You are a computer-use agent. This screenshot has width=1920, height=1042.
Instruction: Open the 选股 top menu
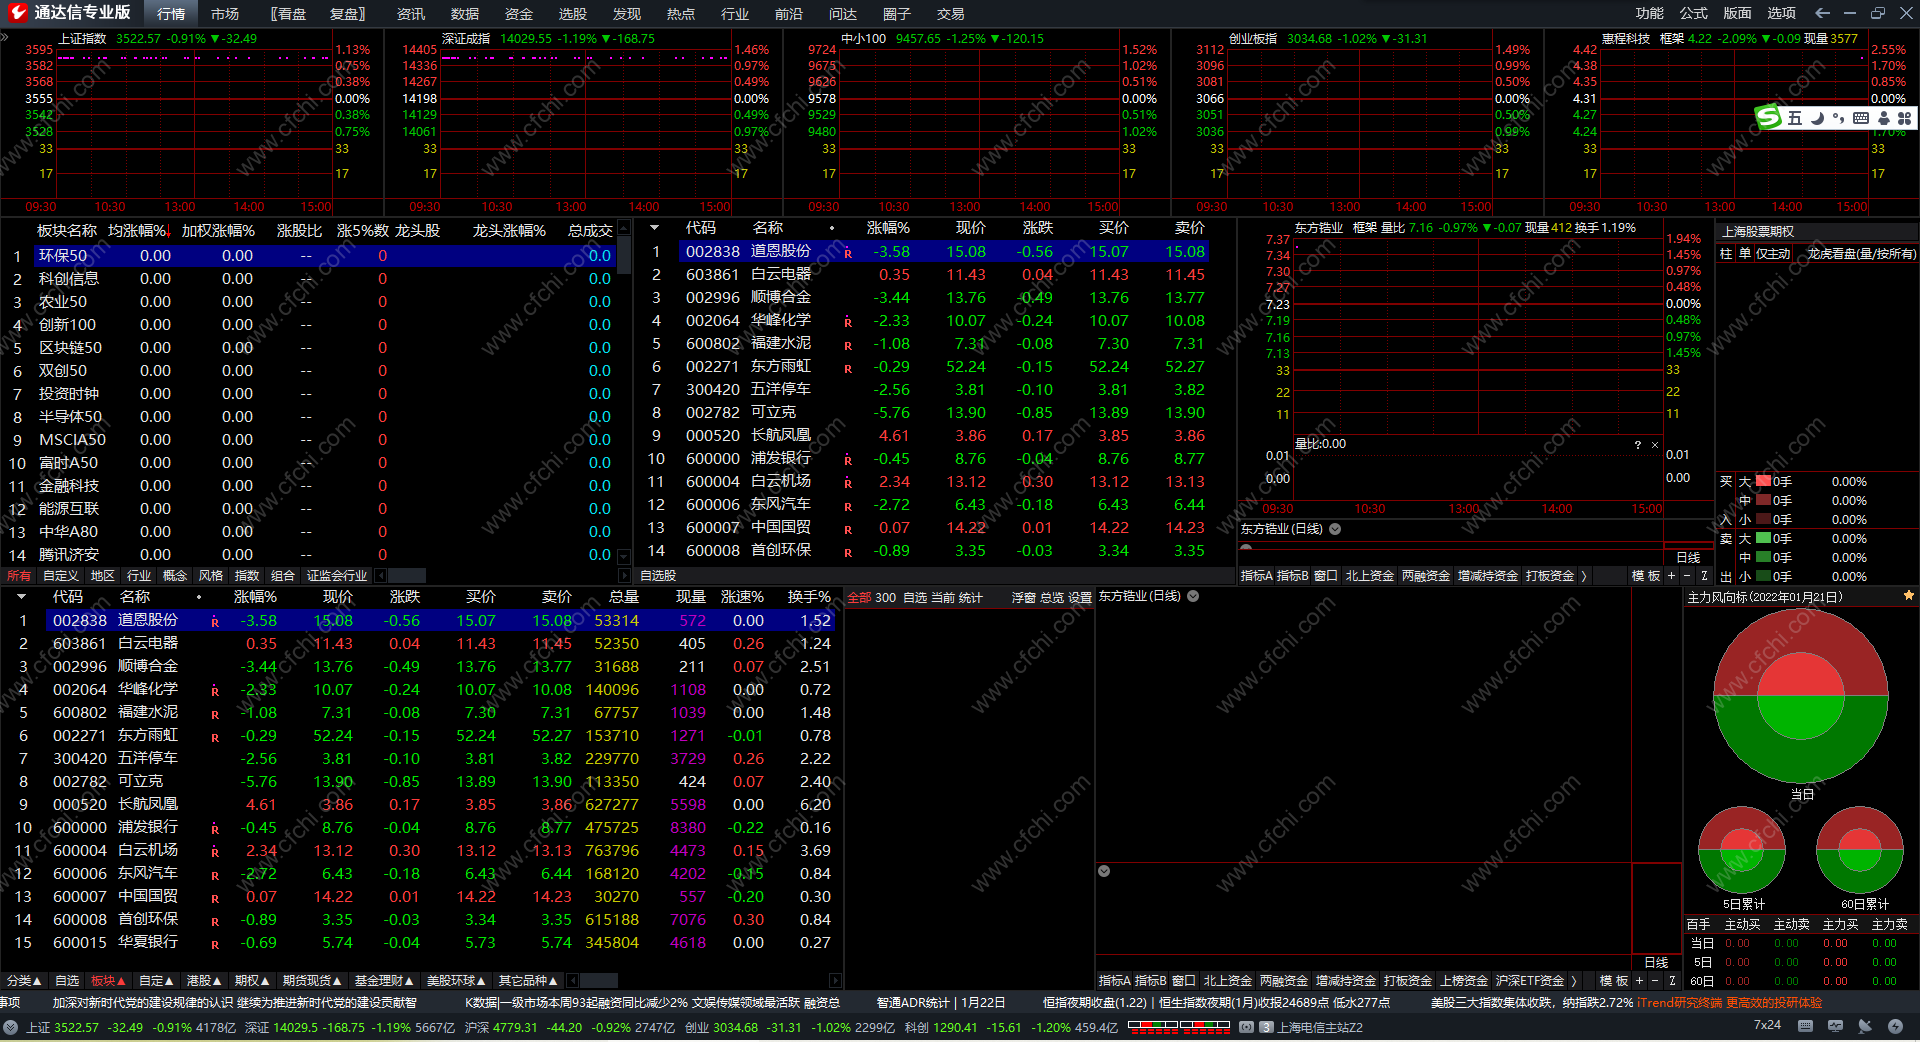click(573, 14)
